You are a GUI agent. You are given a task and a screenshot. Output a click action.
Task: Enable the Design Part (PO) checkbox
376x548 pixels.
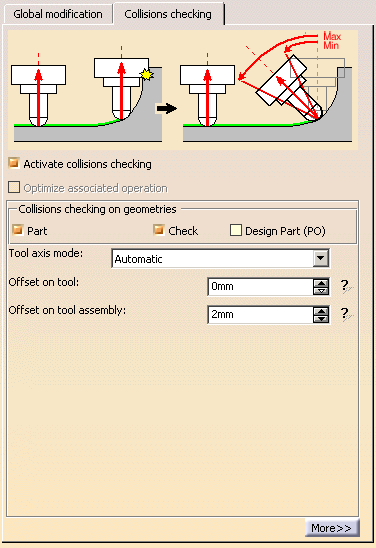[x=236, y=230]
